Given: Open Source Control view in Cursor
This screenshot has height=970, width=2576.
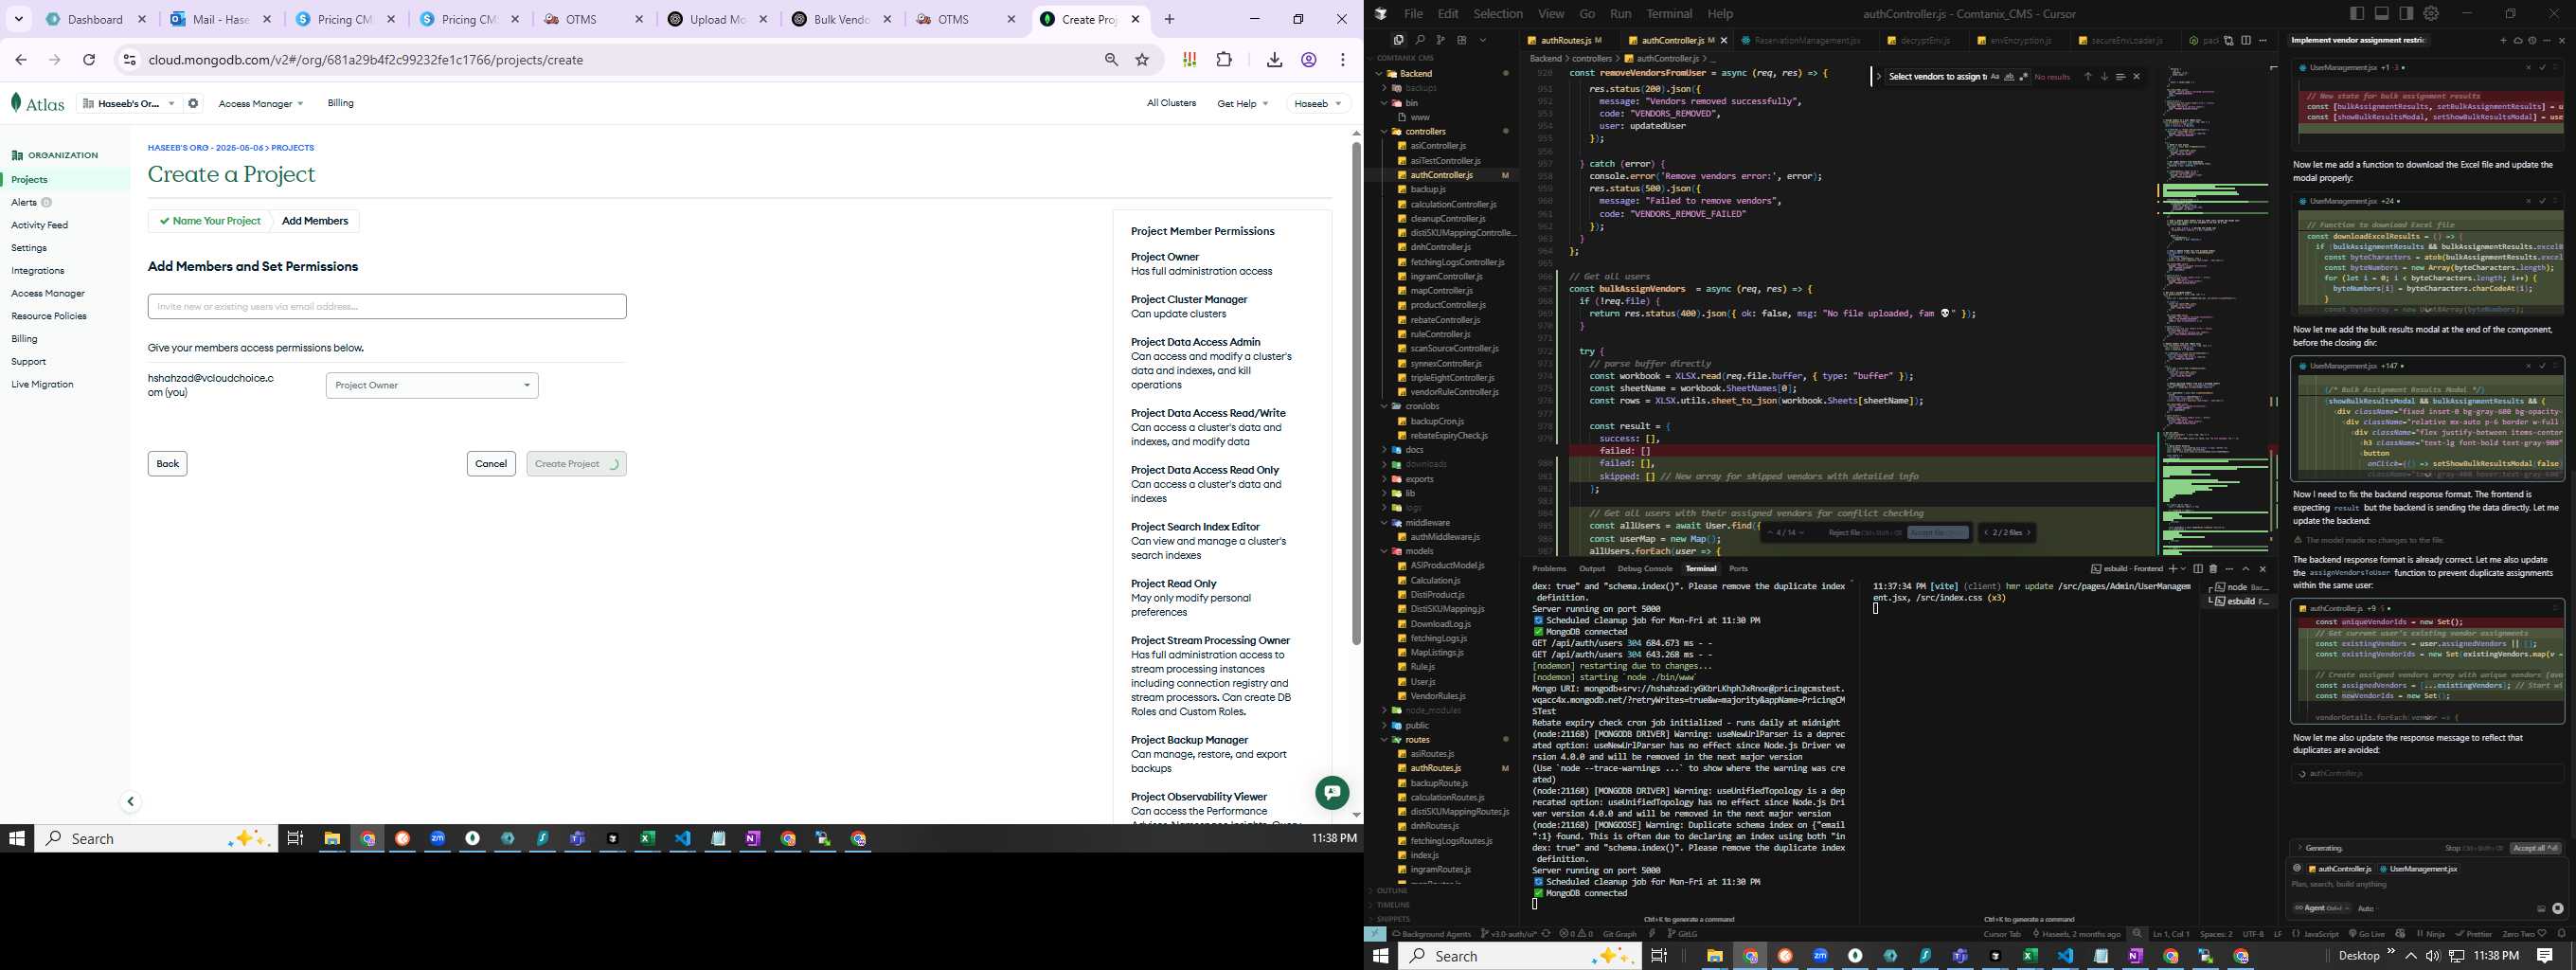Looking at the screenshot, I should [x=1440, y=40].
